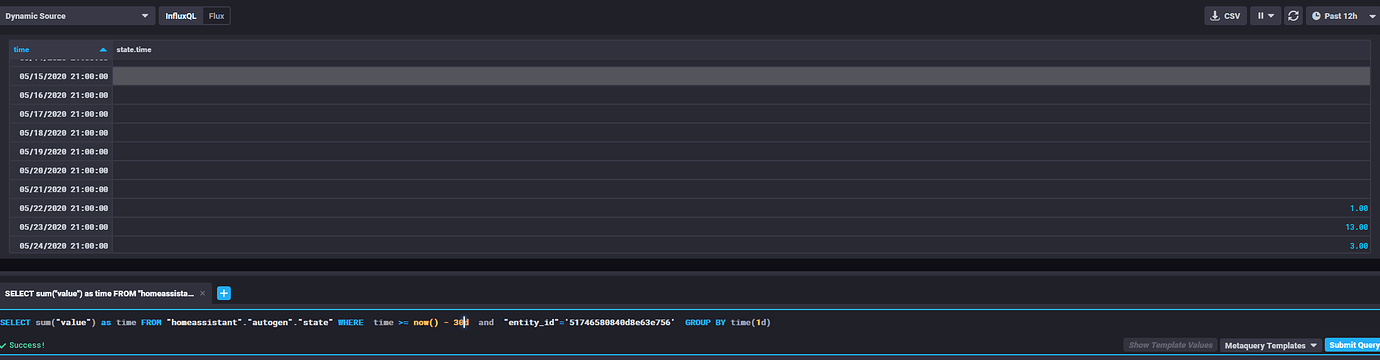Viewport: 1380px width, 360px height.
Task: Click the state.time column header
Action: pos(741,49)
